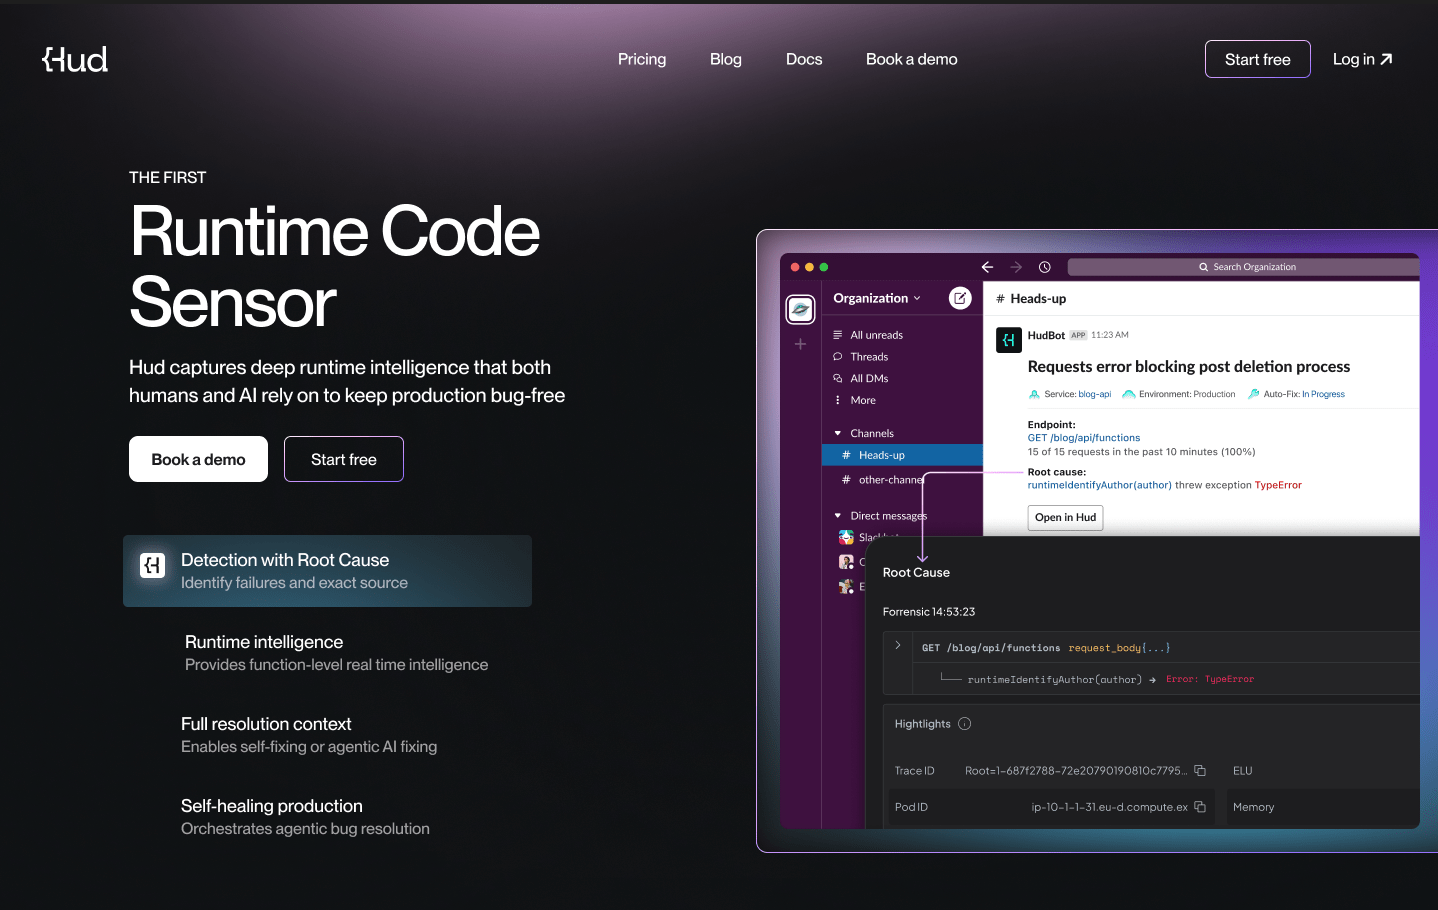The width and height of the screenshot is (1438, 910).
Task: Click the Environment icon beside Production
Action: click(1128, 394)
